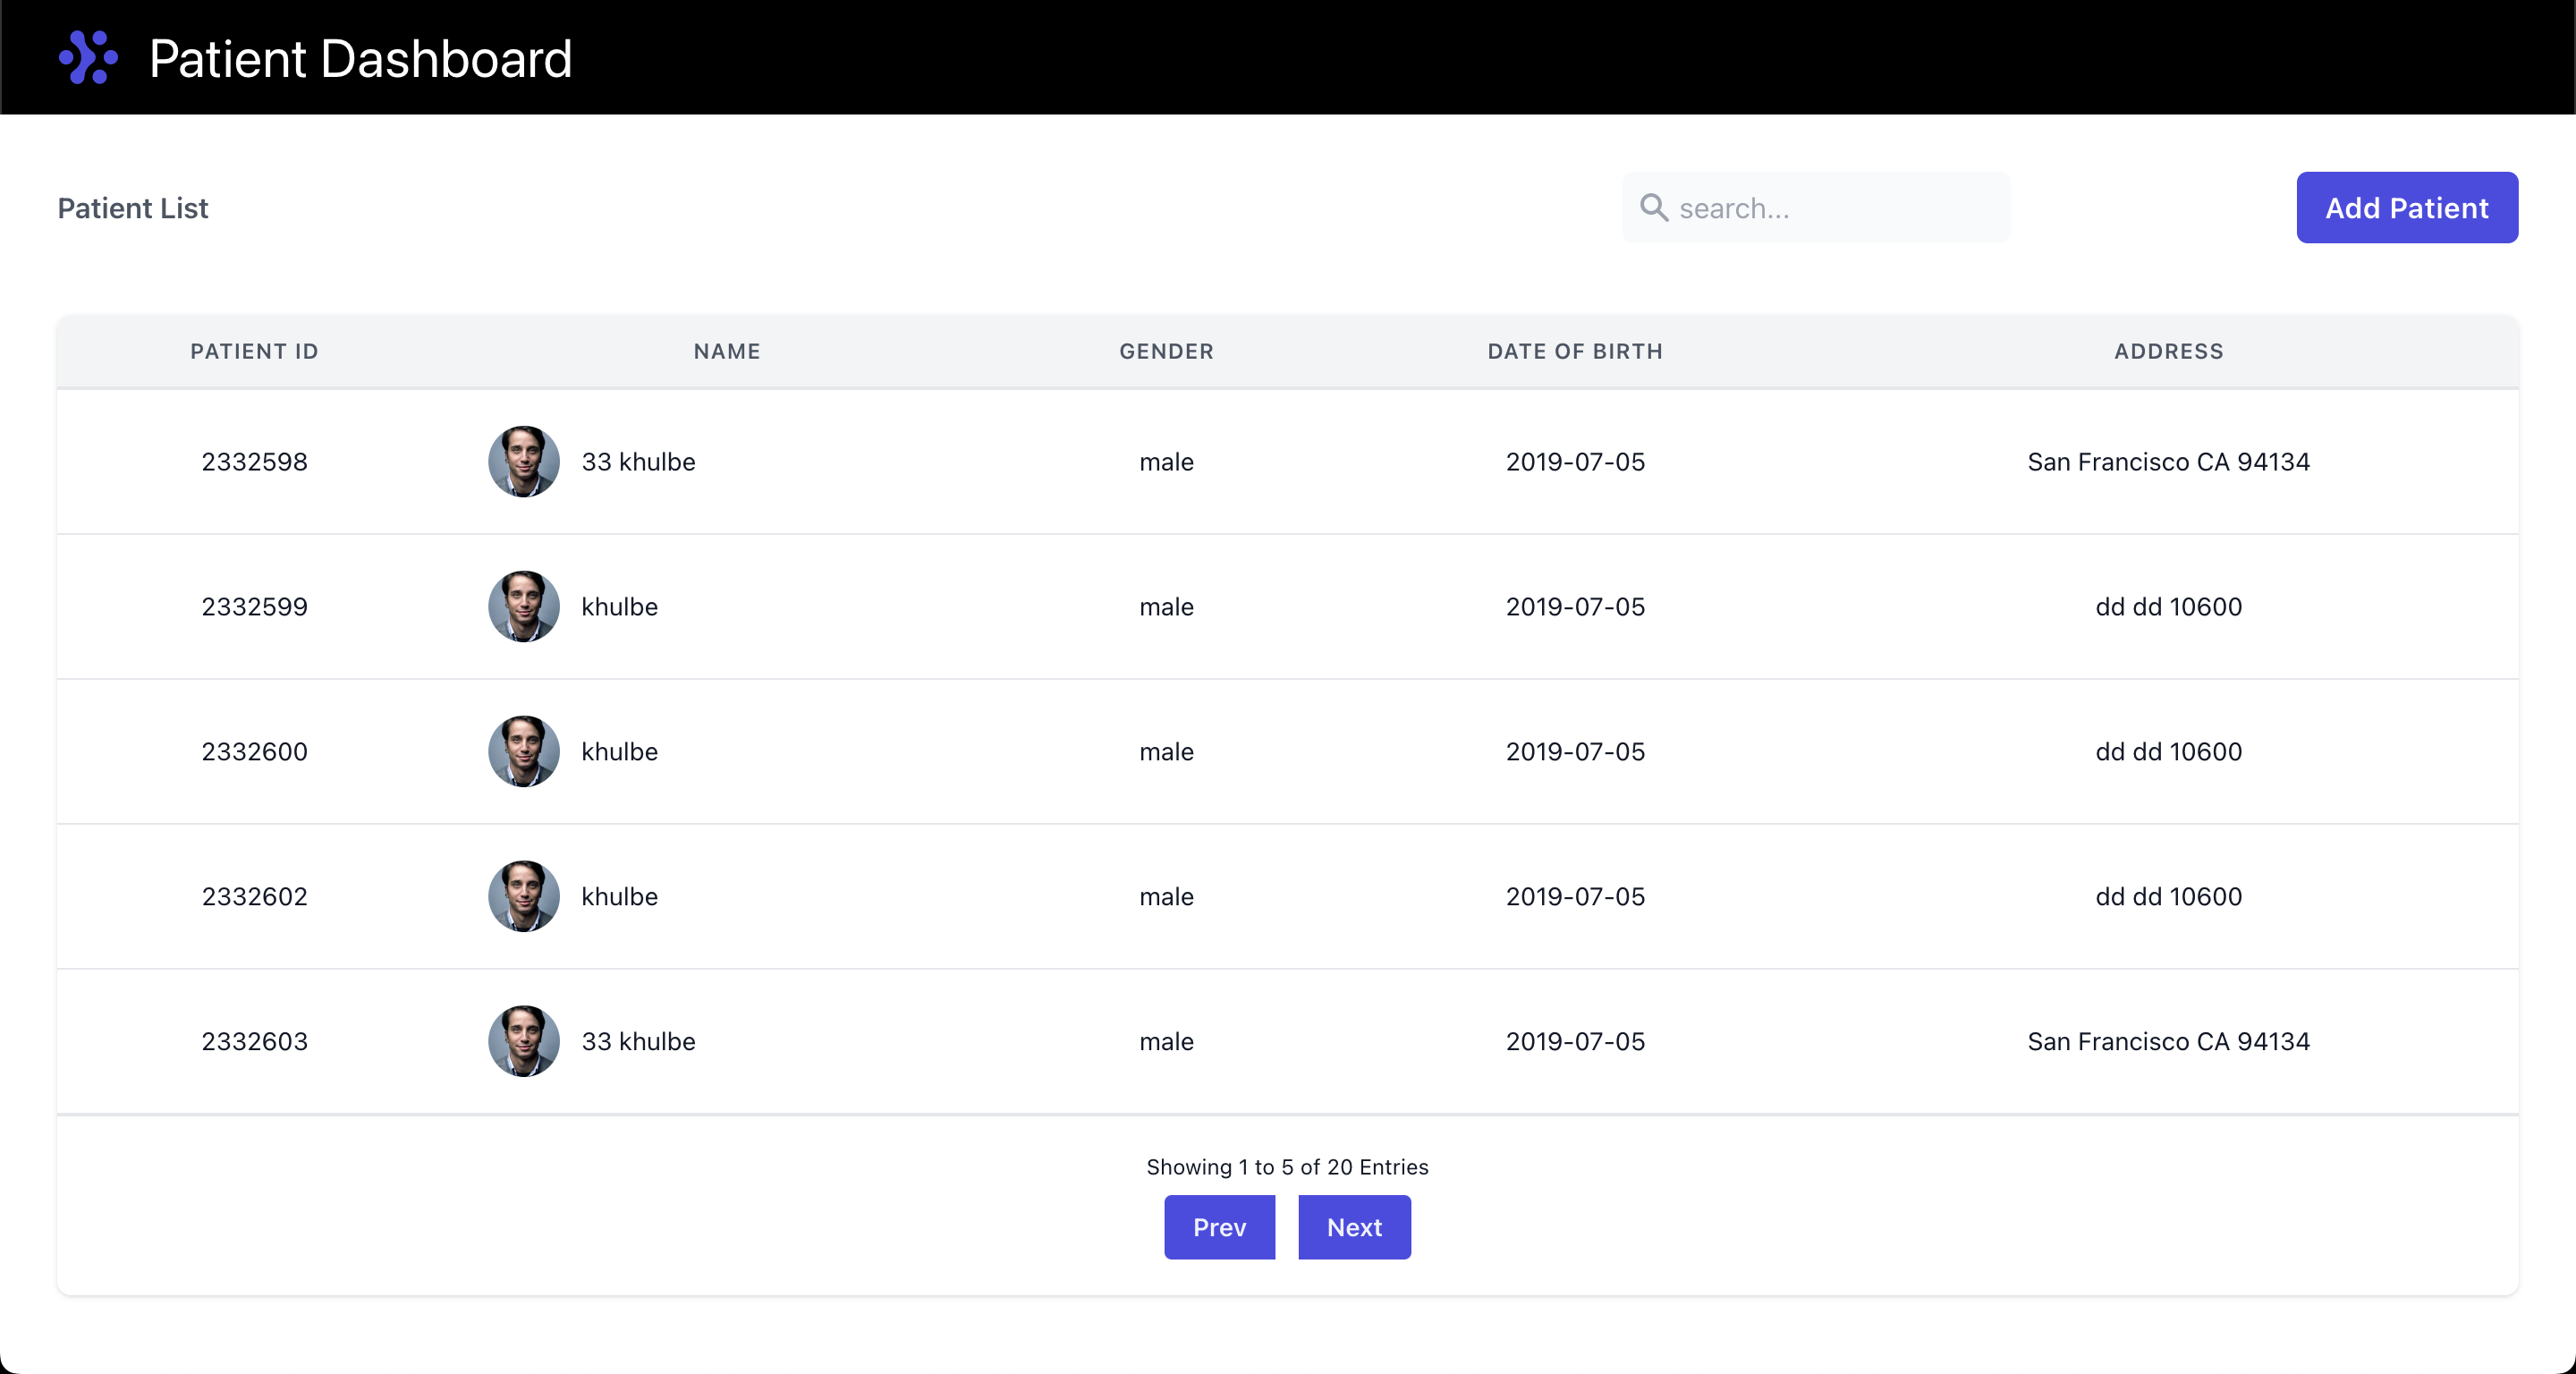Click avatar of patient 2332599
This screenshot has width=2576, height=1374.
523,606
